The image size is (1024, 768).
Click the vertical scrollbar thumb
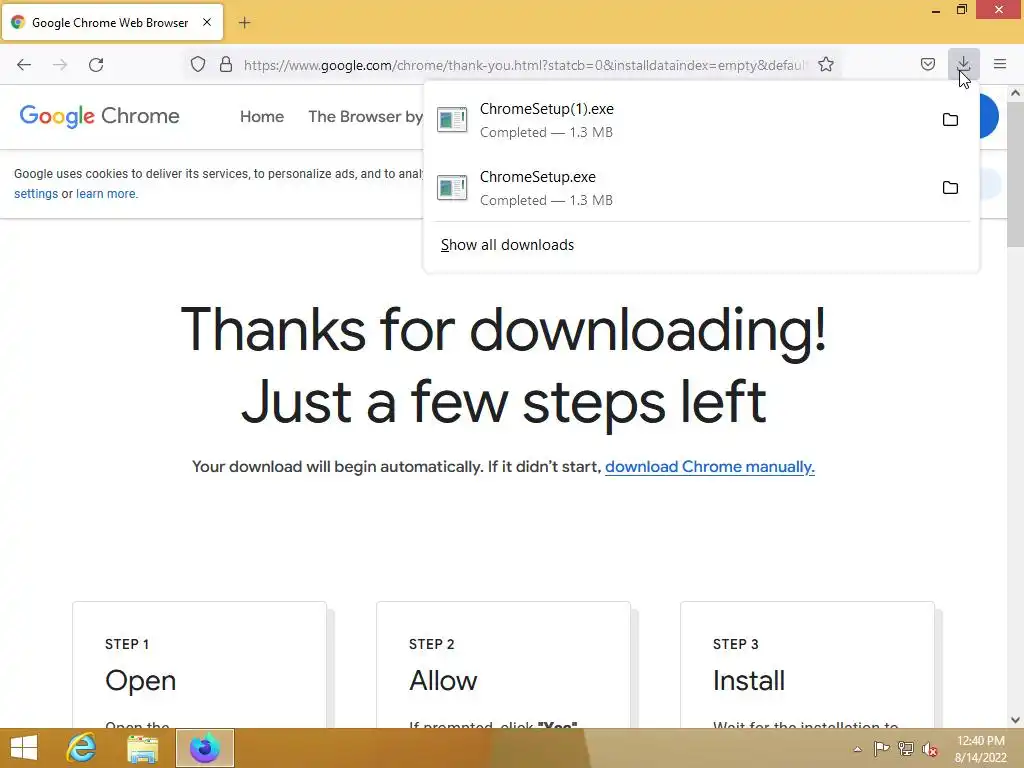[x=1015, y=174]
